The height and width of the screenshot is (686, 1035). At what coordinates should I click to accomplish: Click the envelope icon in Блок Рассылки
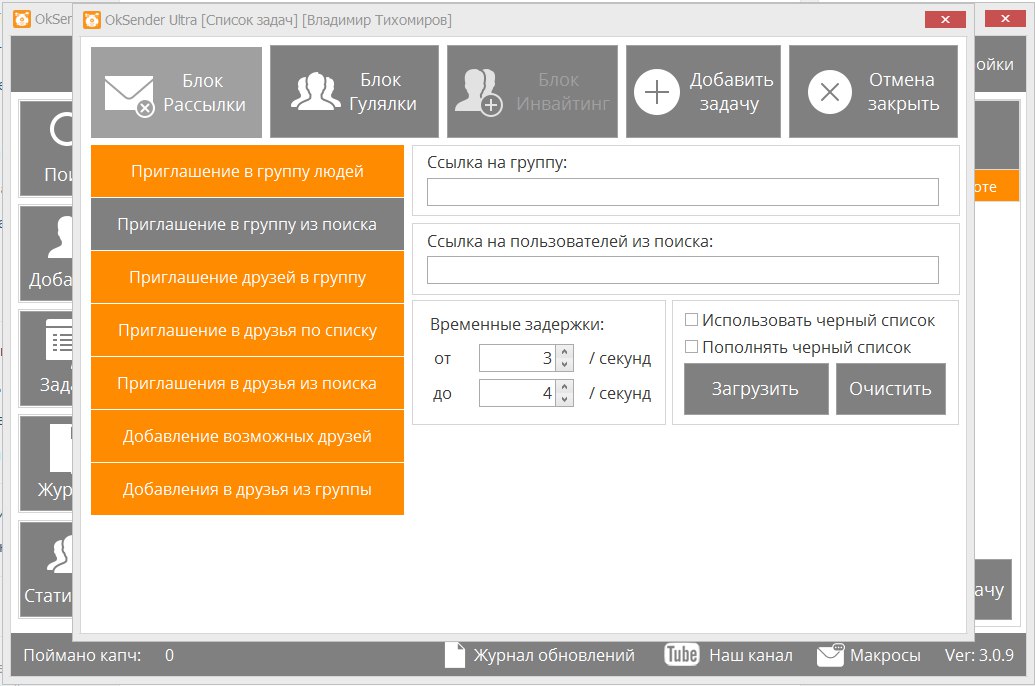129,94
